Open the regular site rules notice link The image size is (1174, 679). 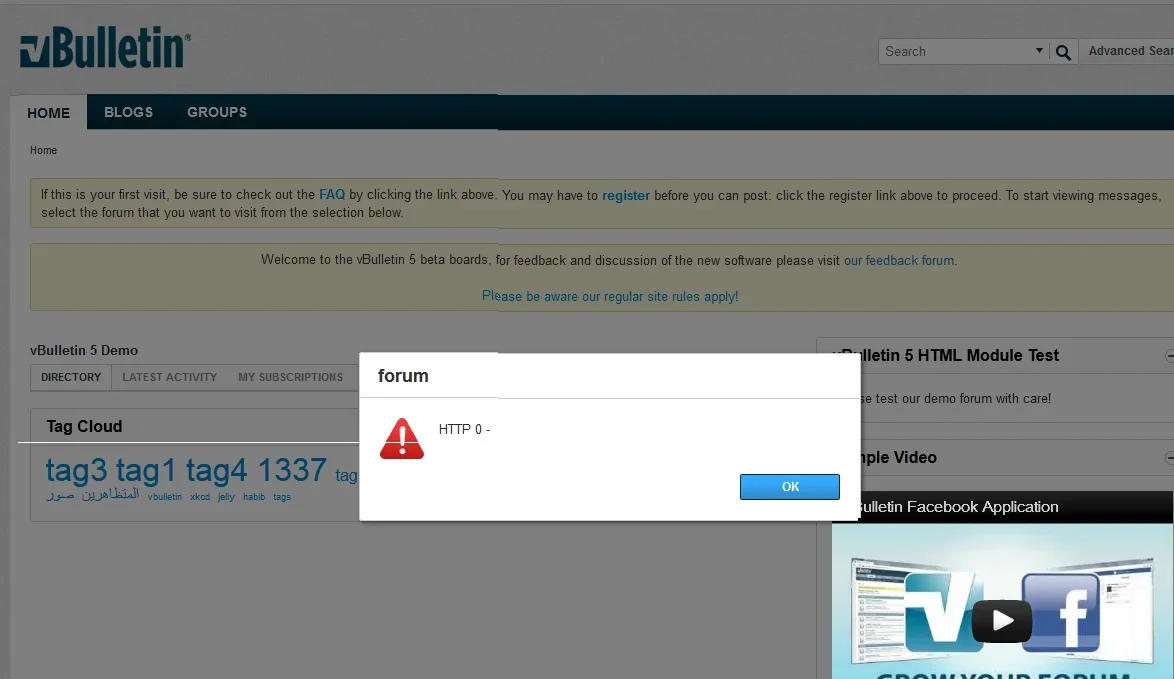[x=609, y=296]
